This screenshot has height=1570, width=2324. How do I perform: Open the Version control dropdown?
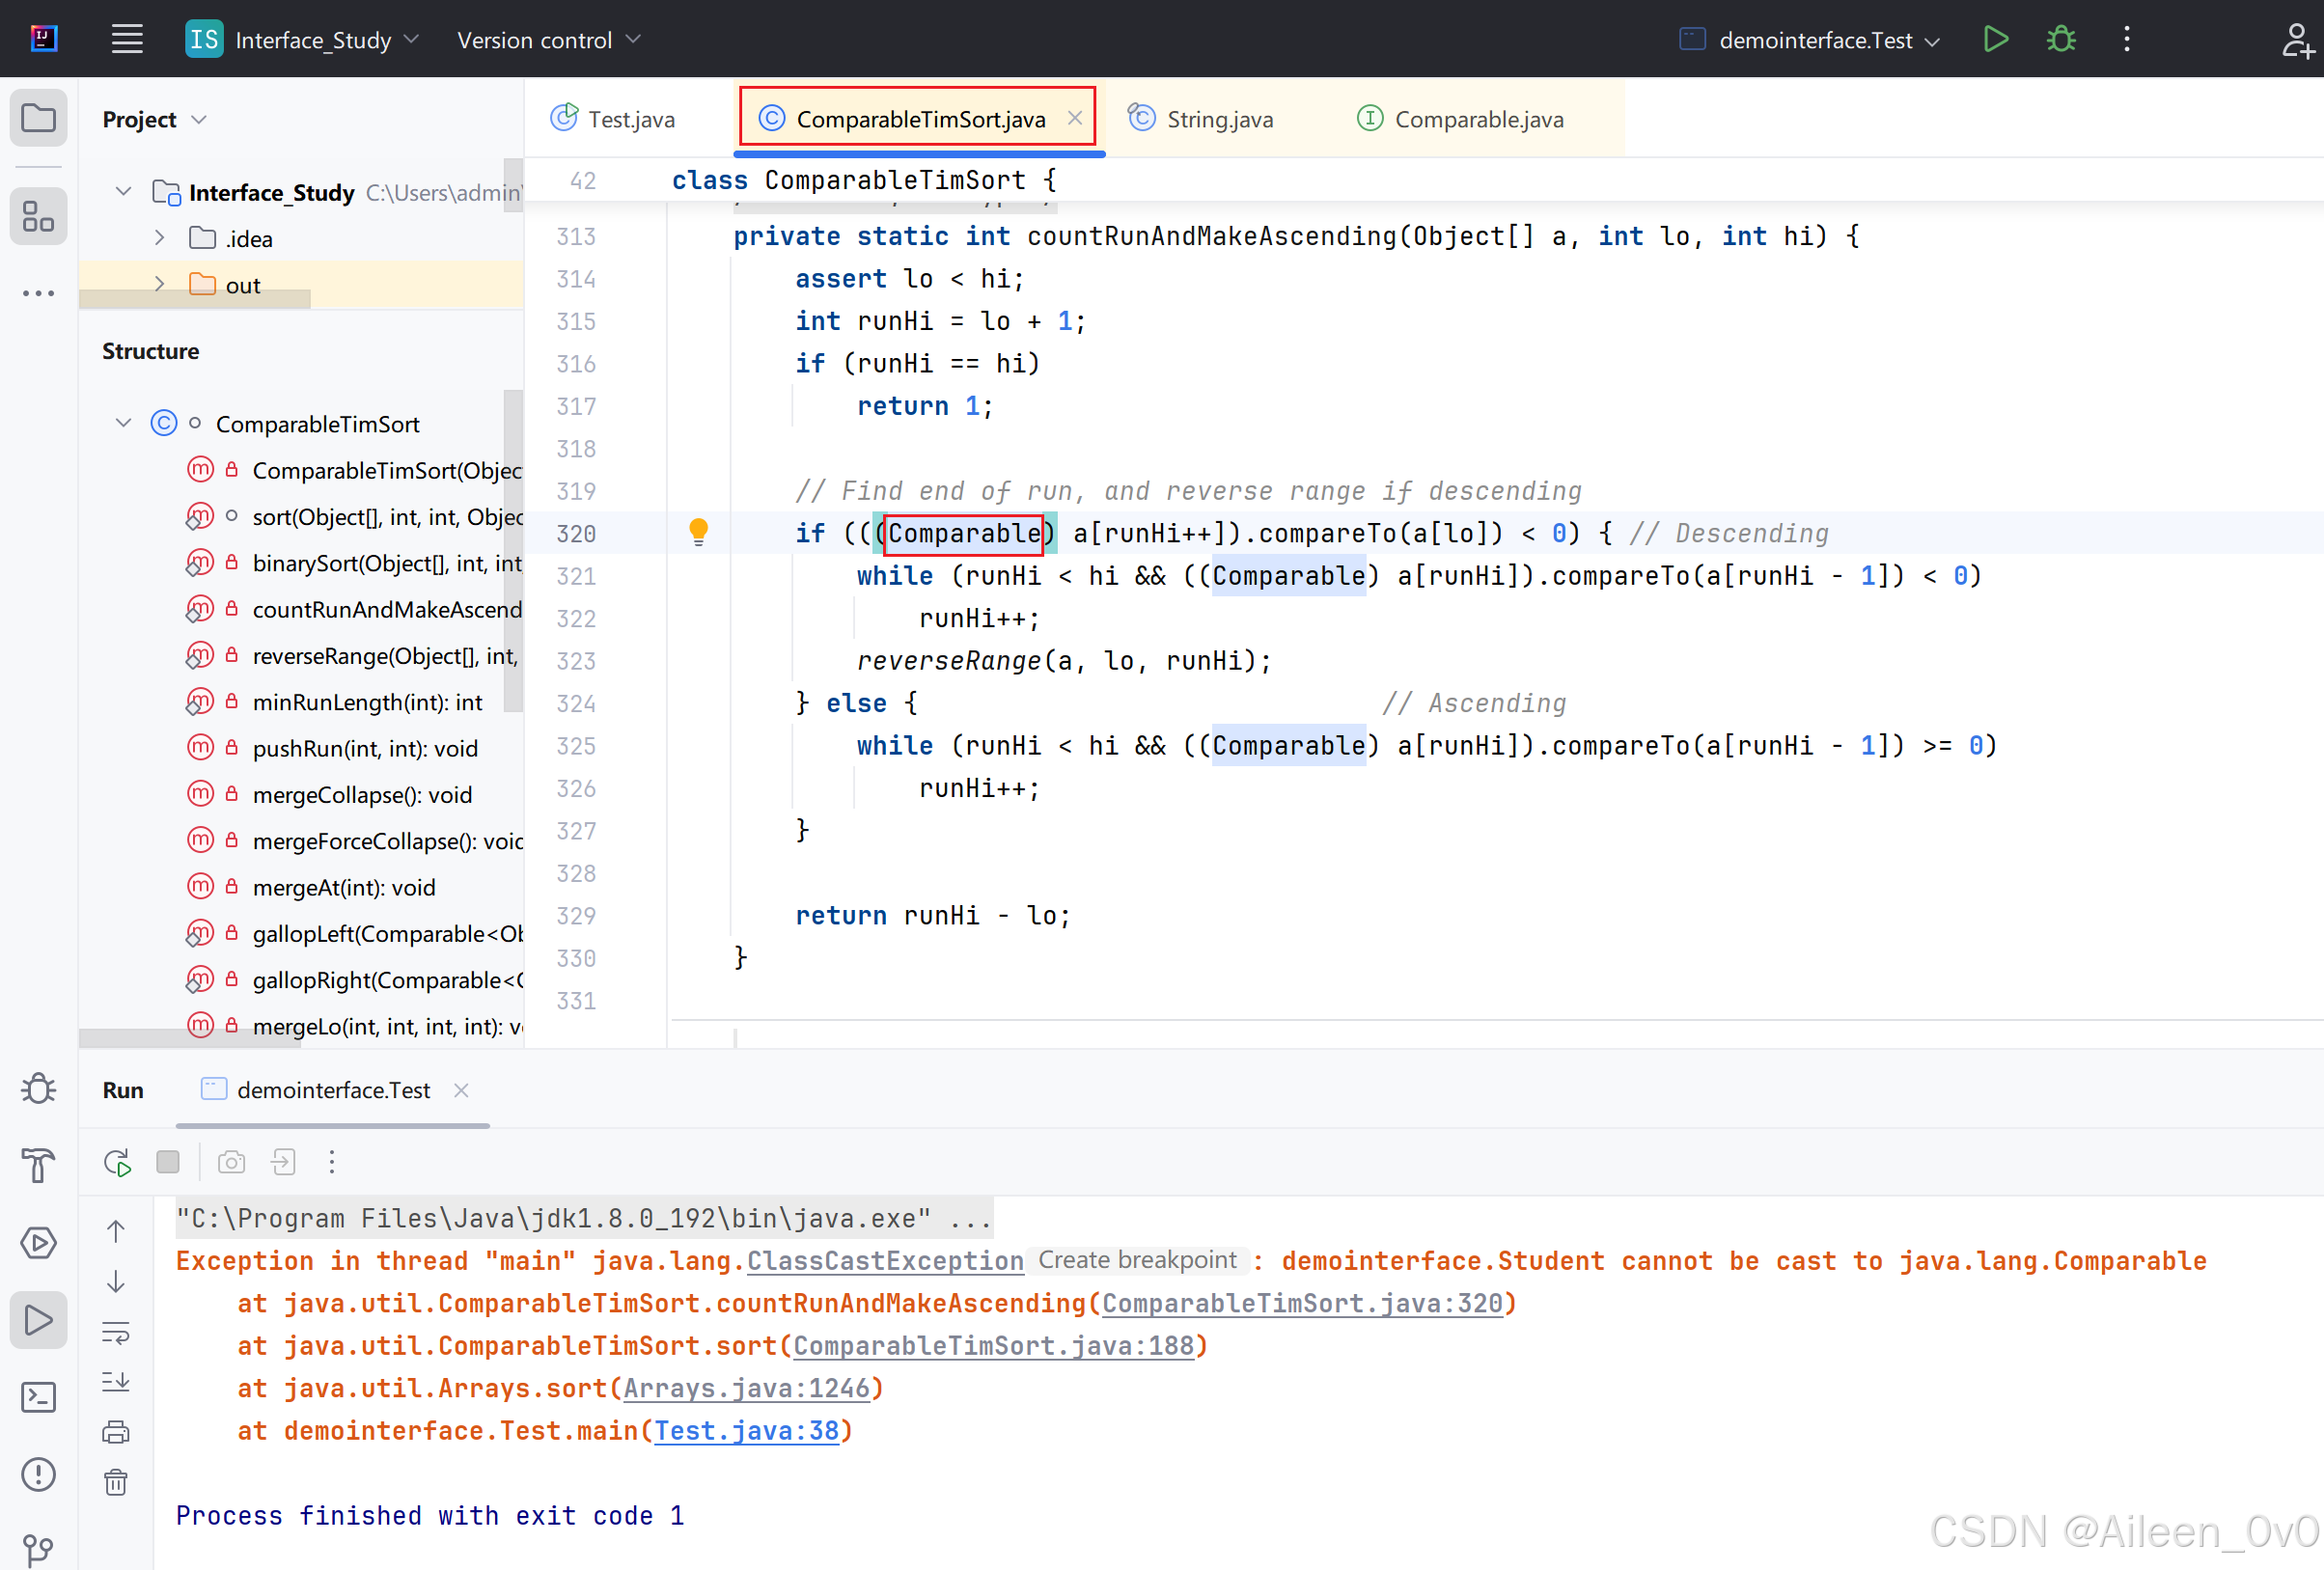pyautogui.click(x=548, y=40)
